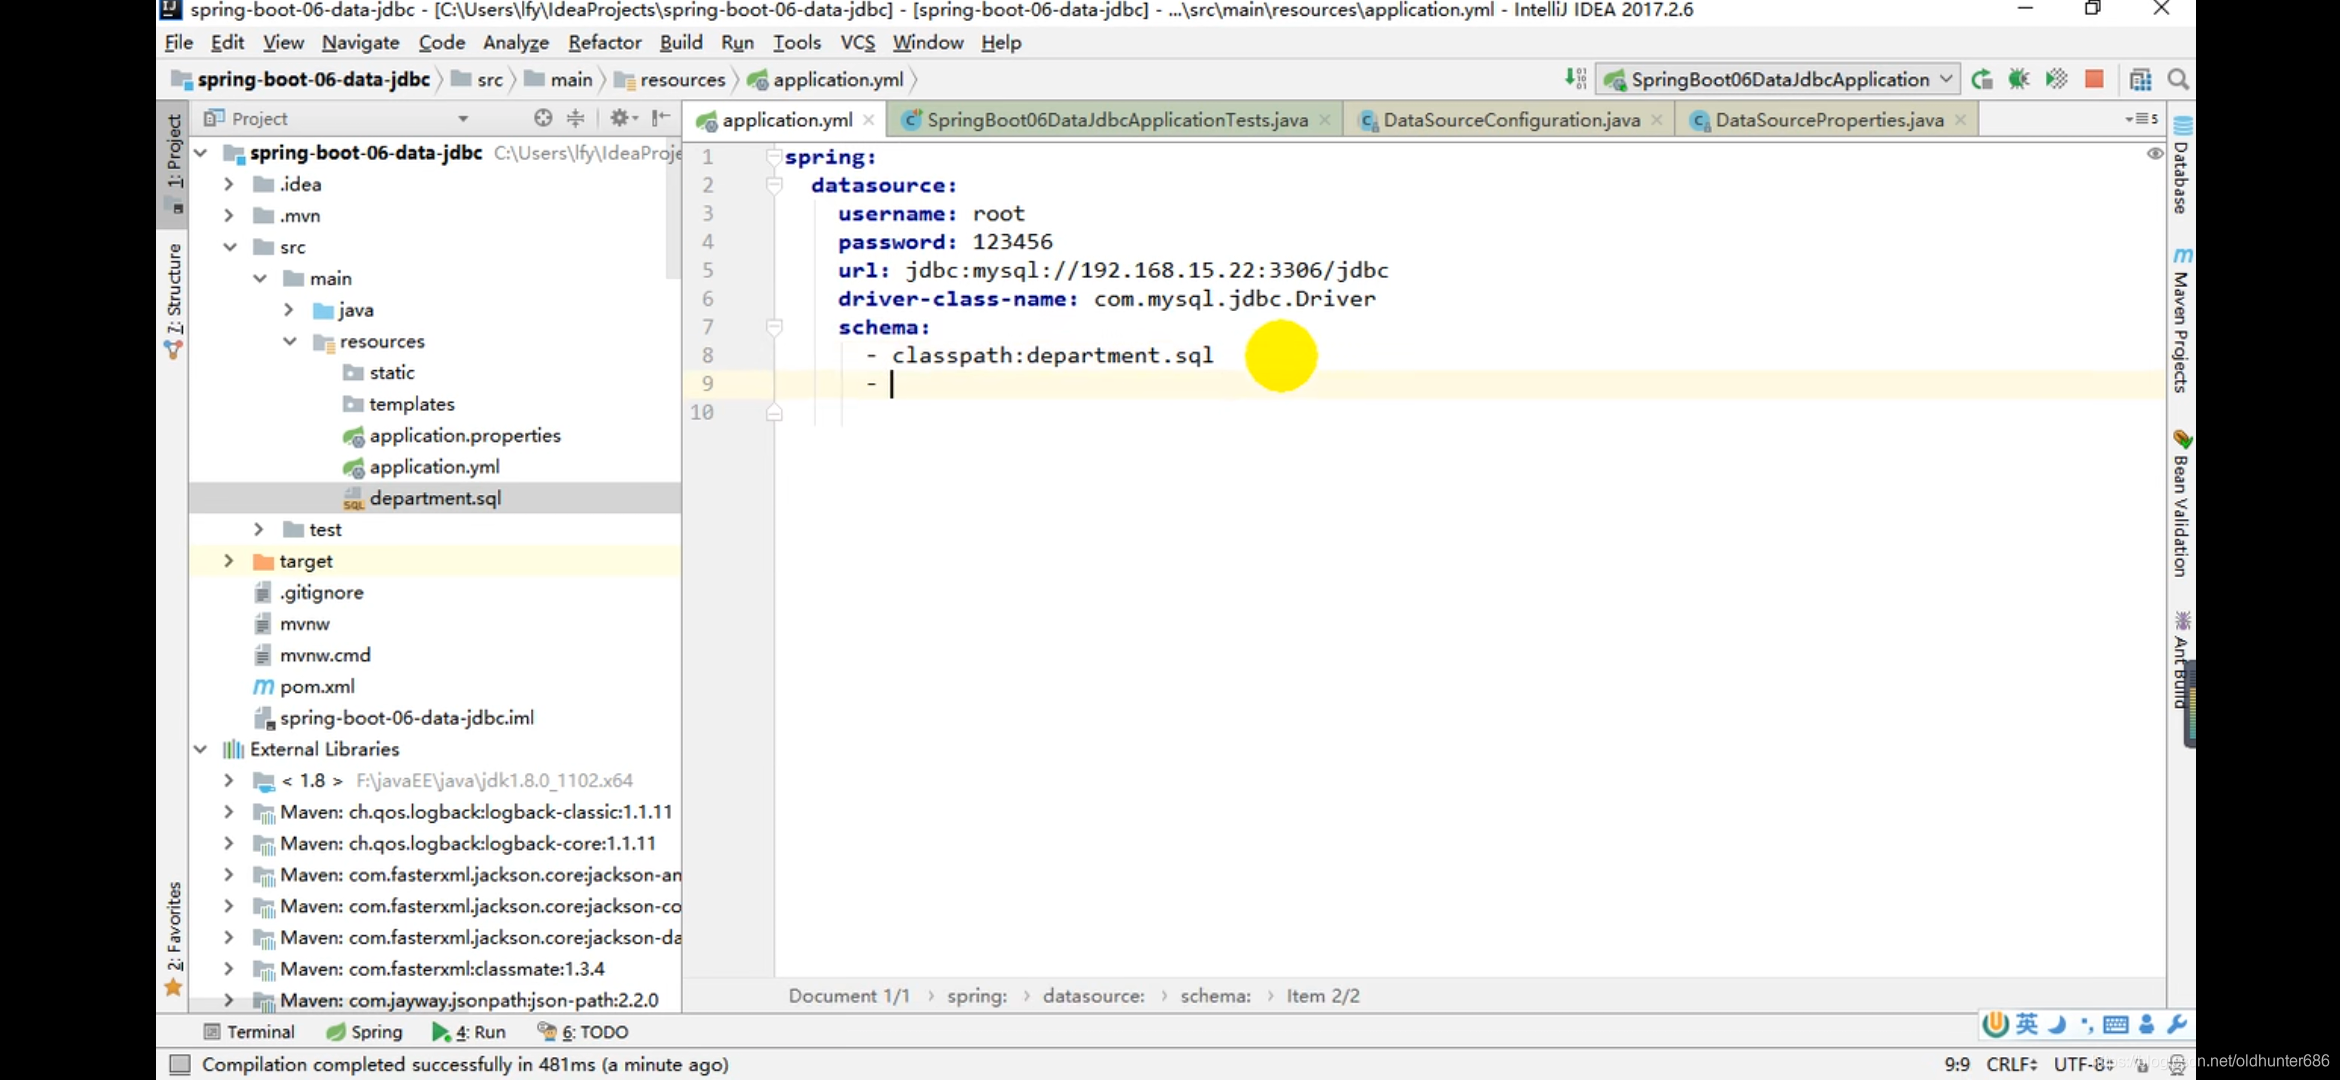Open project panel settings gear icon
This screenshot has height=1080, width=2340.
(x=620, y=118)
